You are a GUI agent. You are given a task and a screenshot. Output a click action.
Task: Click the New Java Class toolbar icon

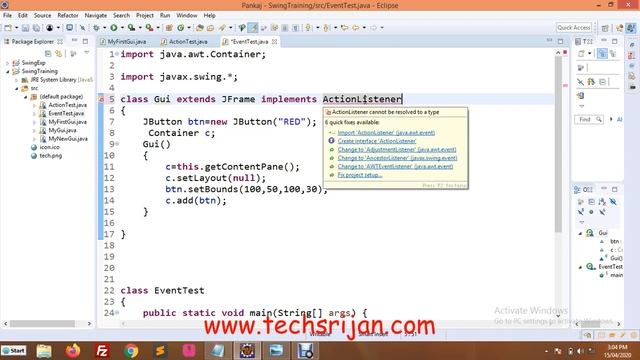click(x=180, y=28)
